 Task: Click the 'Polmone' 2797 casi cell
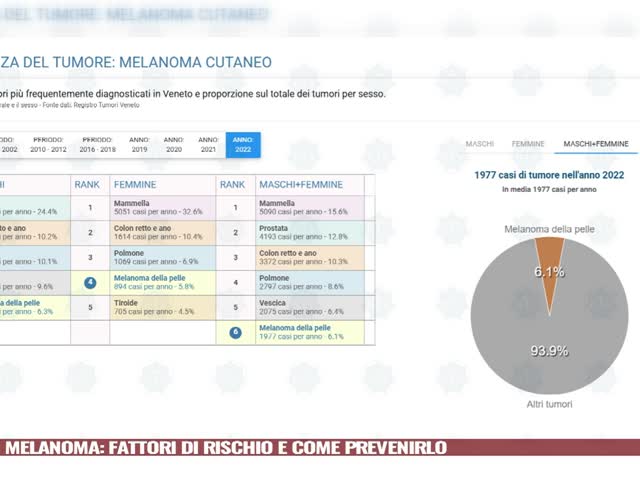pos(310,282)
